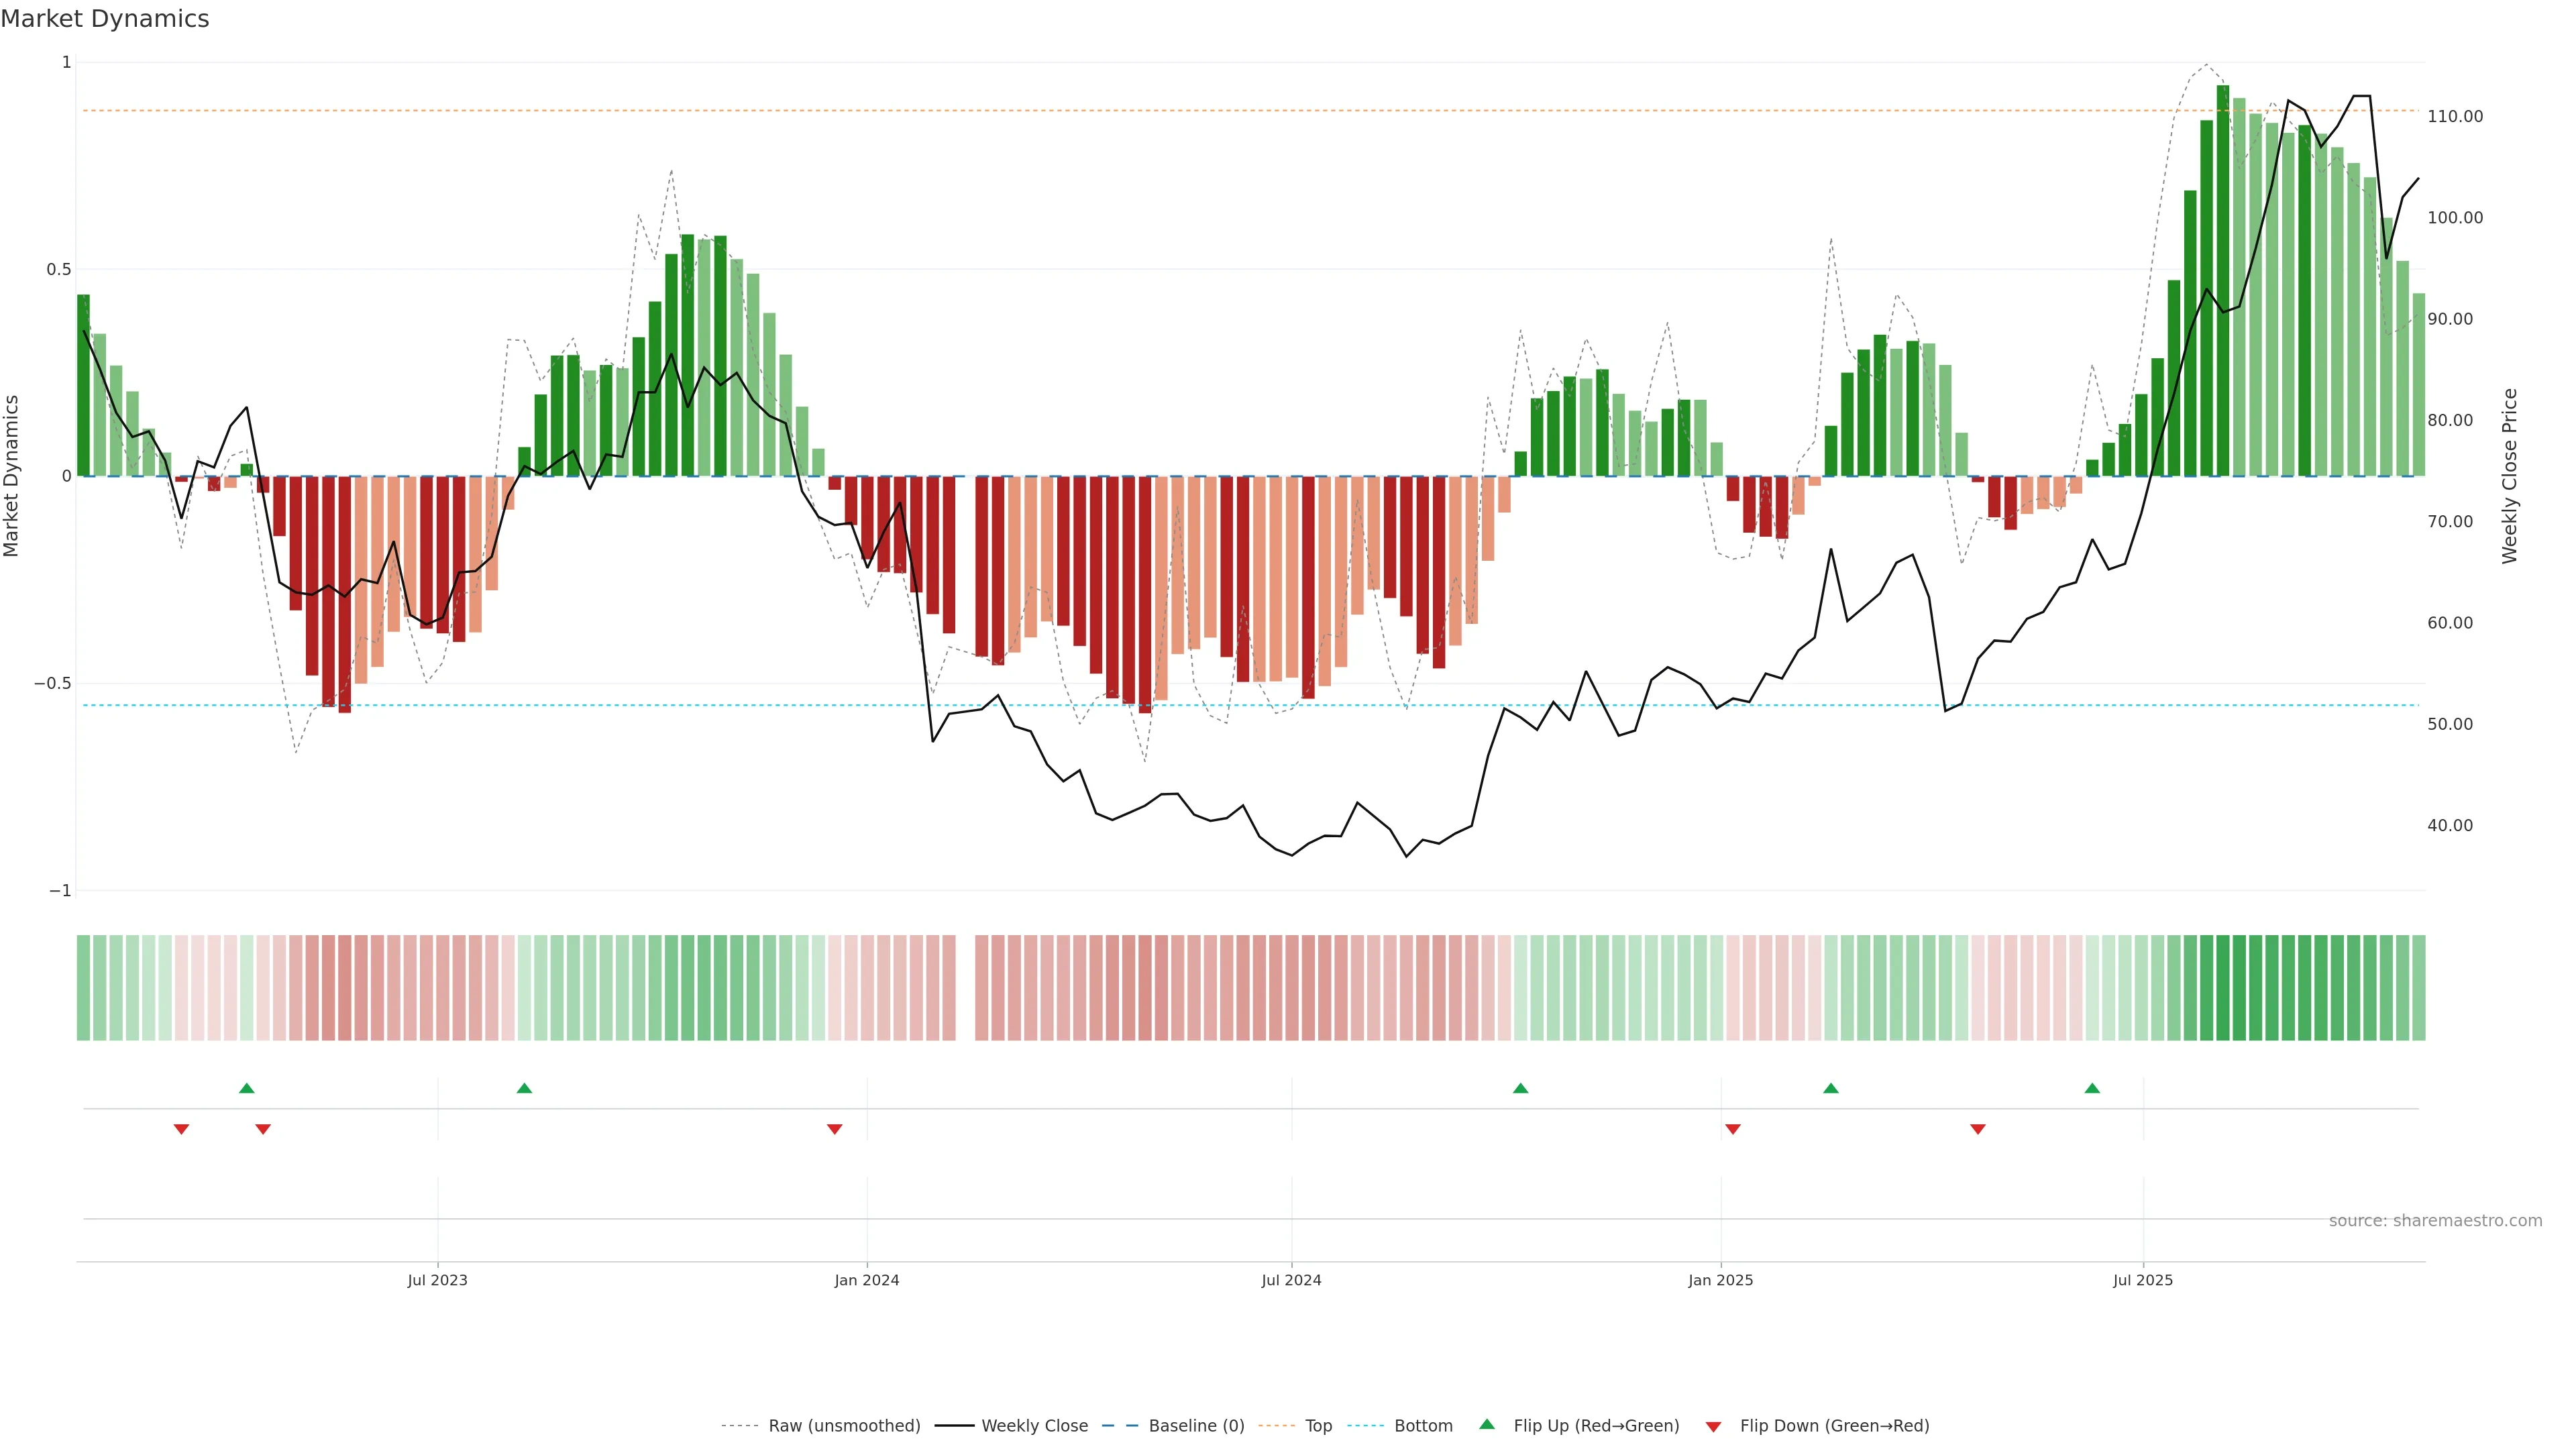Toggle the Weekly Close legend entry
This screenshot has height=1449, width=2576.
pos(1034,1425)
